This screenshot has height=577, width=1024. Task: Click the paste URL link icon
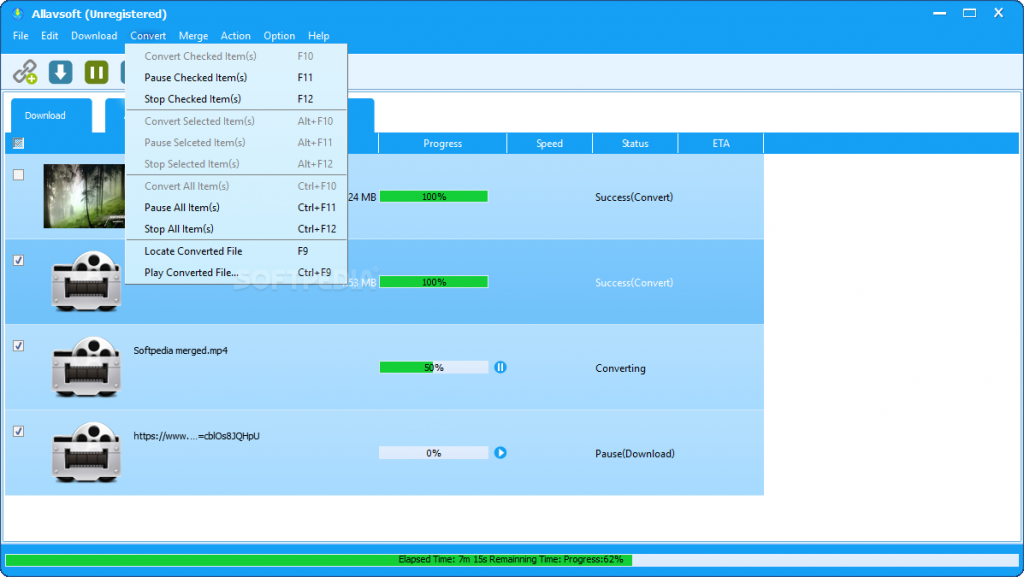click(25, 72)
